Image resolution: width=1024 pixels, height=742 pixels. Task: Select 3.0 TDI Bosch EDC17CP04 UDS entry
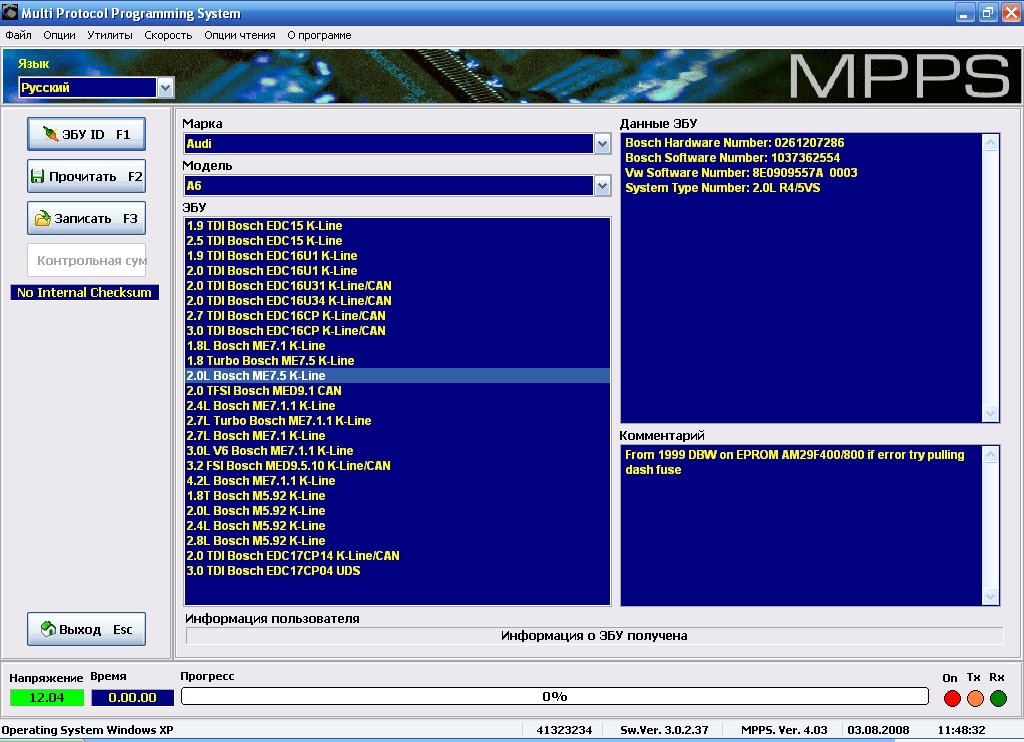point(273,571)
